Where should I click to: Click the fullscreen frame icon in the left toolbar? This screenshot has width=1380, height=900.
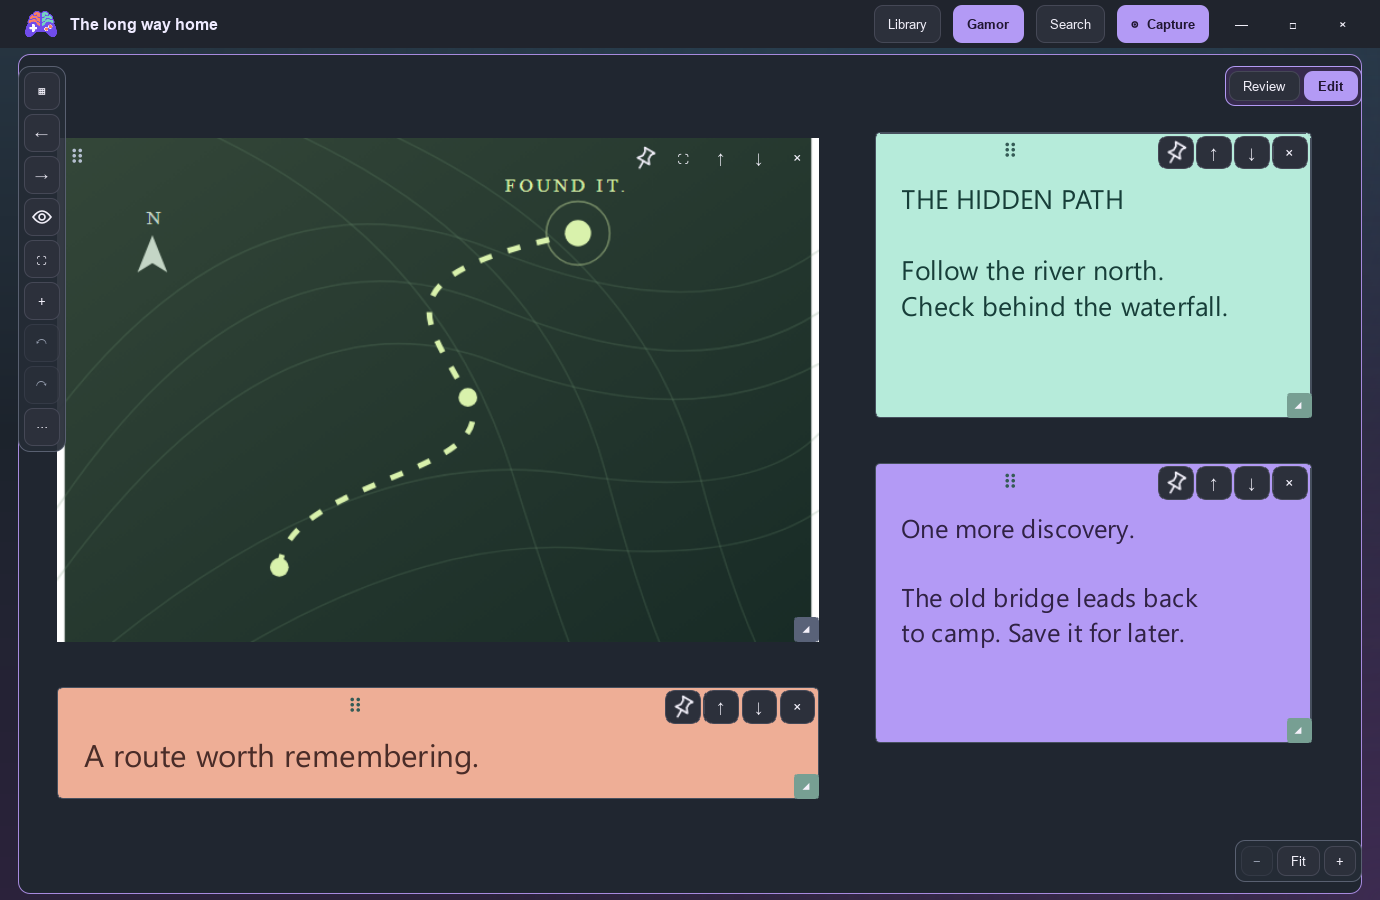click(x=42, y=259)
